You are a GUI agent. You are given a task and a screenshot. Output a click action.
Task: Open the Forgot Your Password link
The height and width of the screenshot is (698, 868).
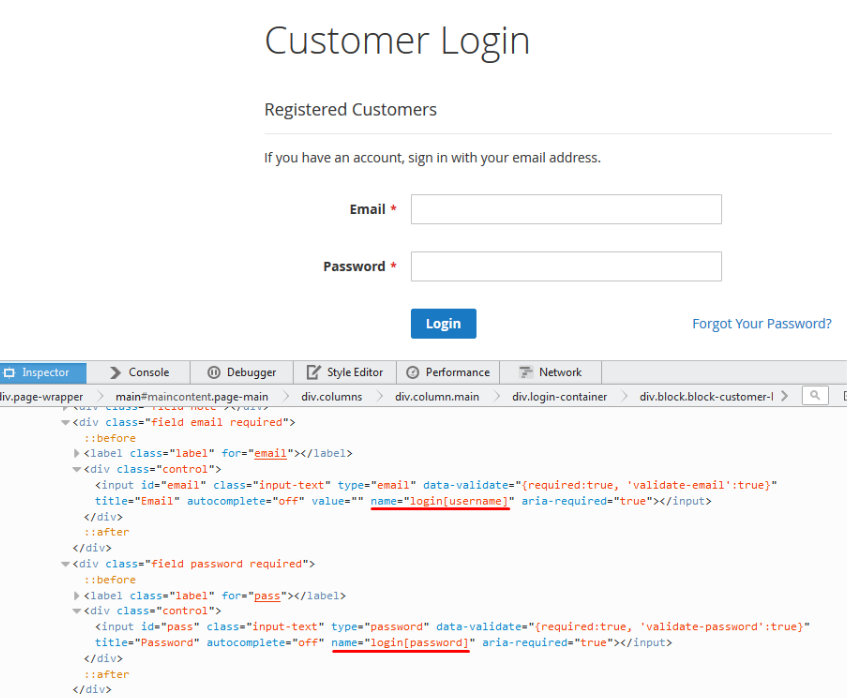coord(762,324)
